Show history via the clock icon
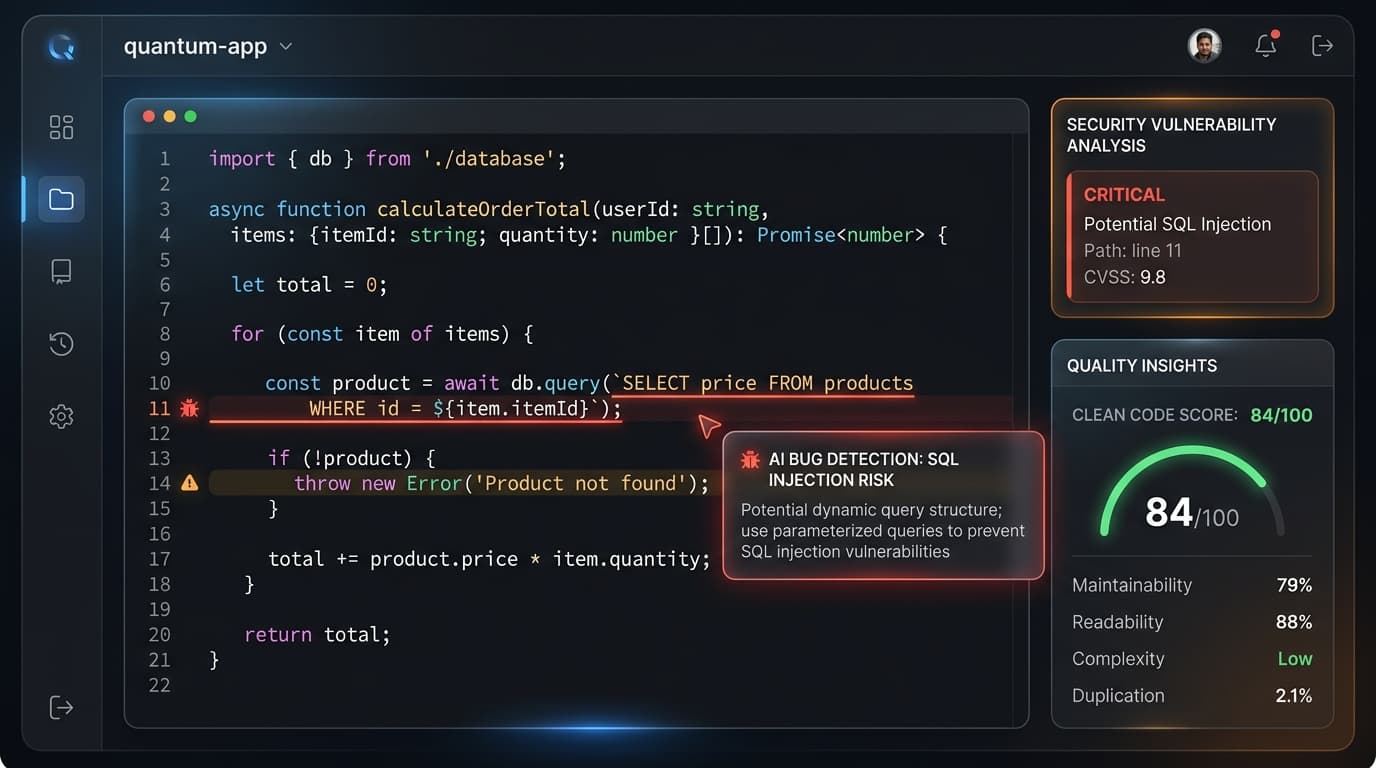1376x768 pixels. pyautogui.click(x=61, y=344)
